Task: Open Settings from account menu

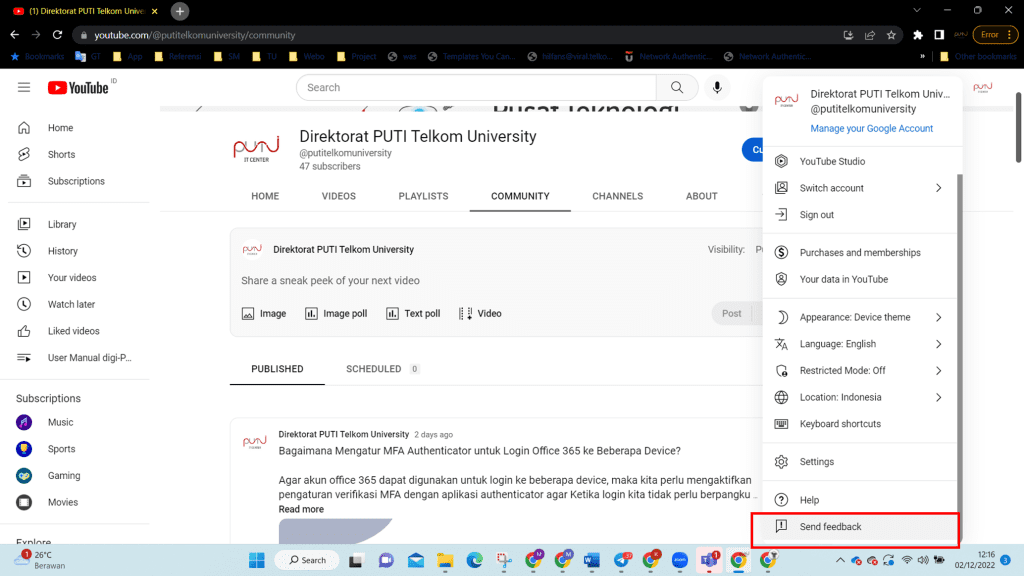Action: point(859,462)
